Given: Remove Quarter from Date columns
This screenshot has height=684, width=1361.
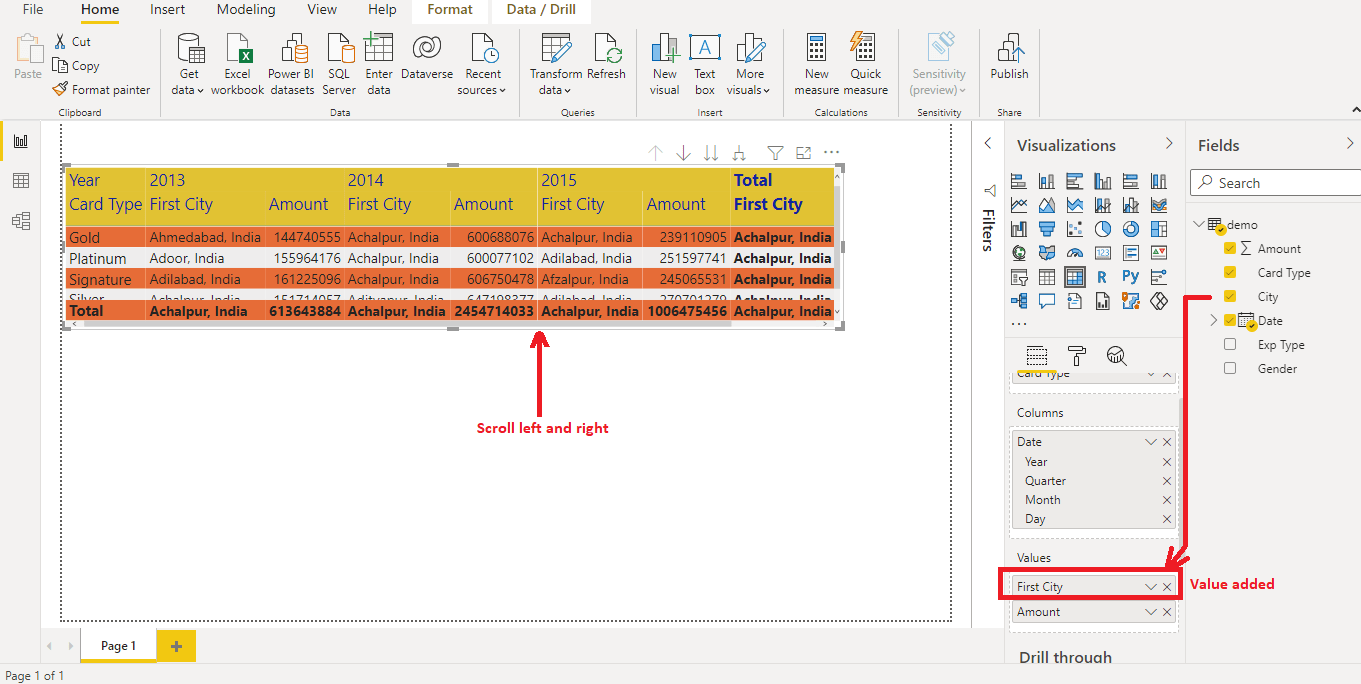Looking at the screenshot, I should click(1167, 481).
